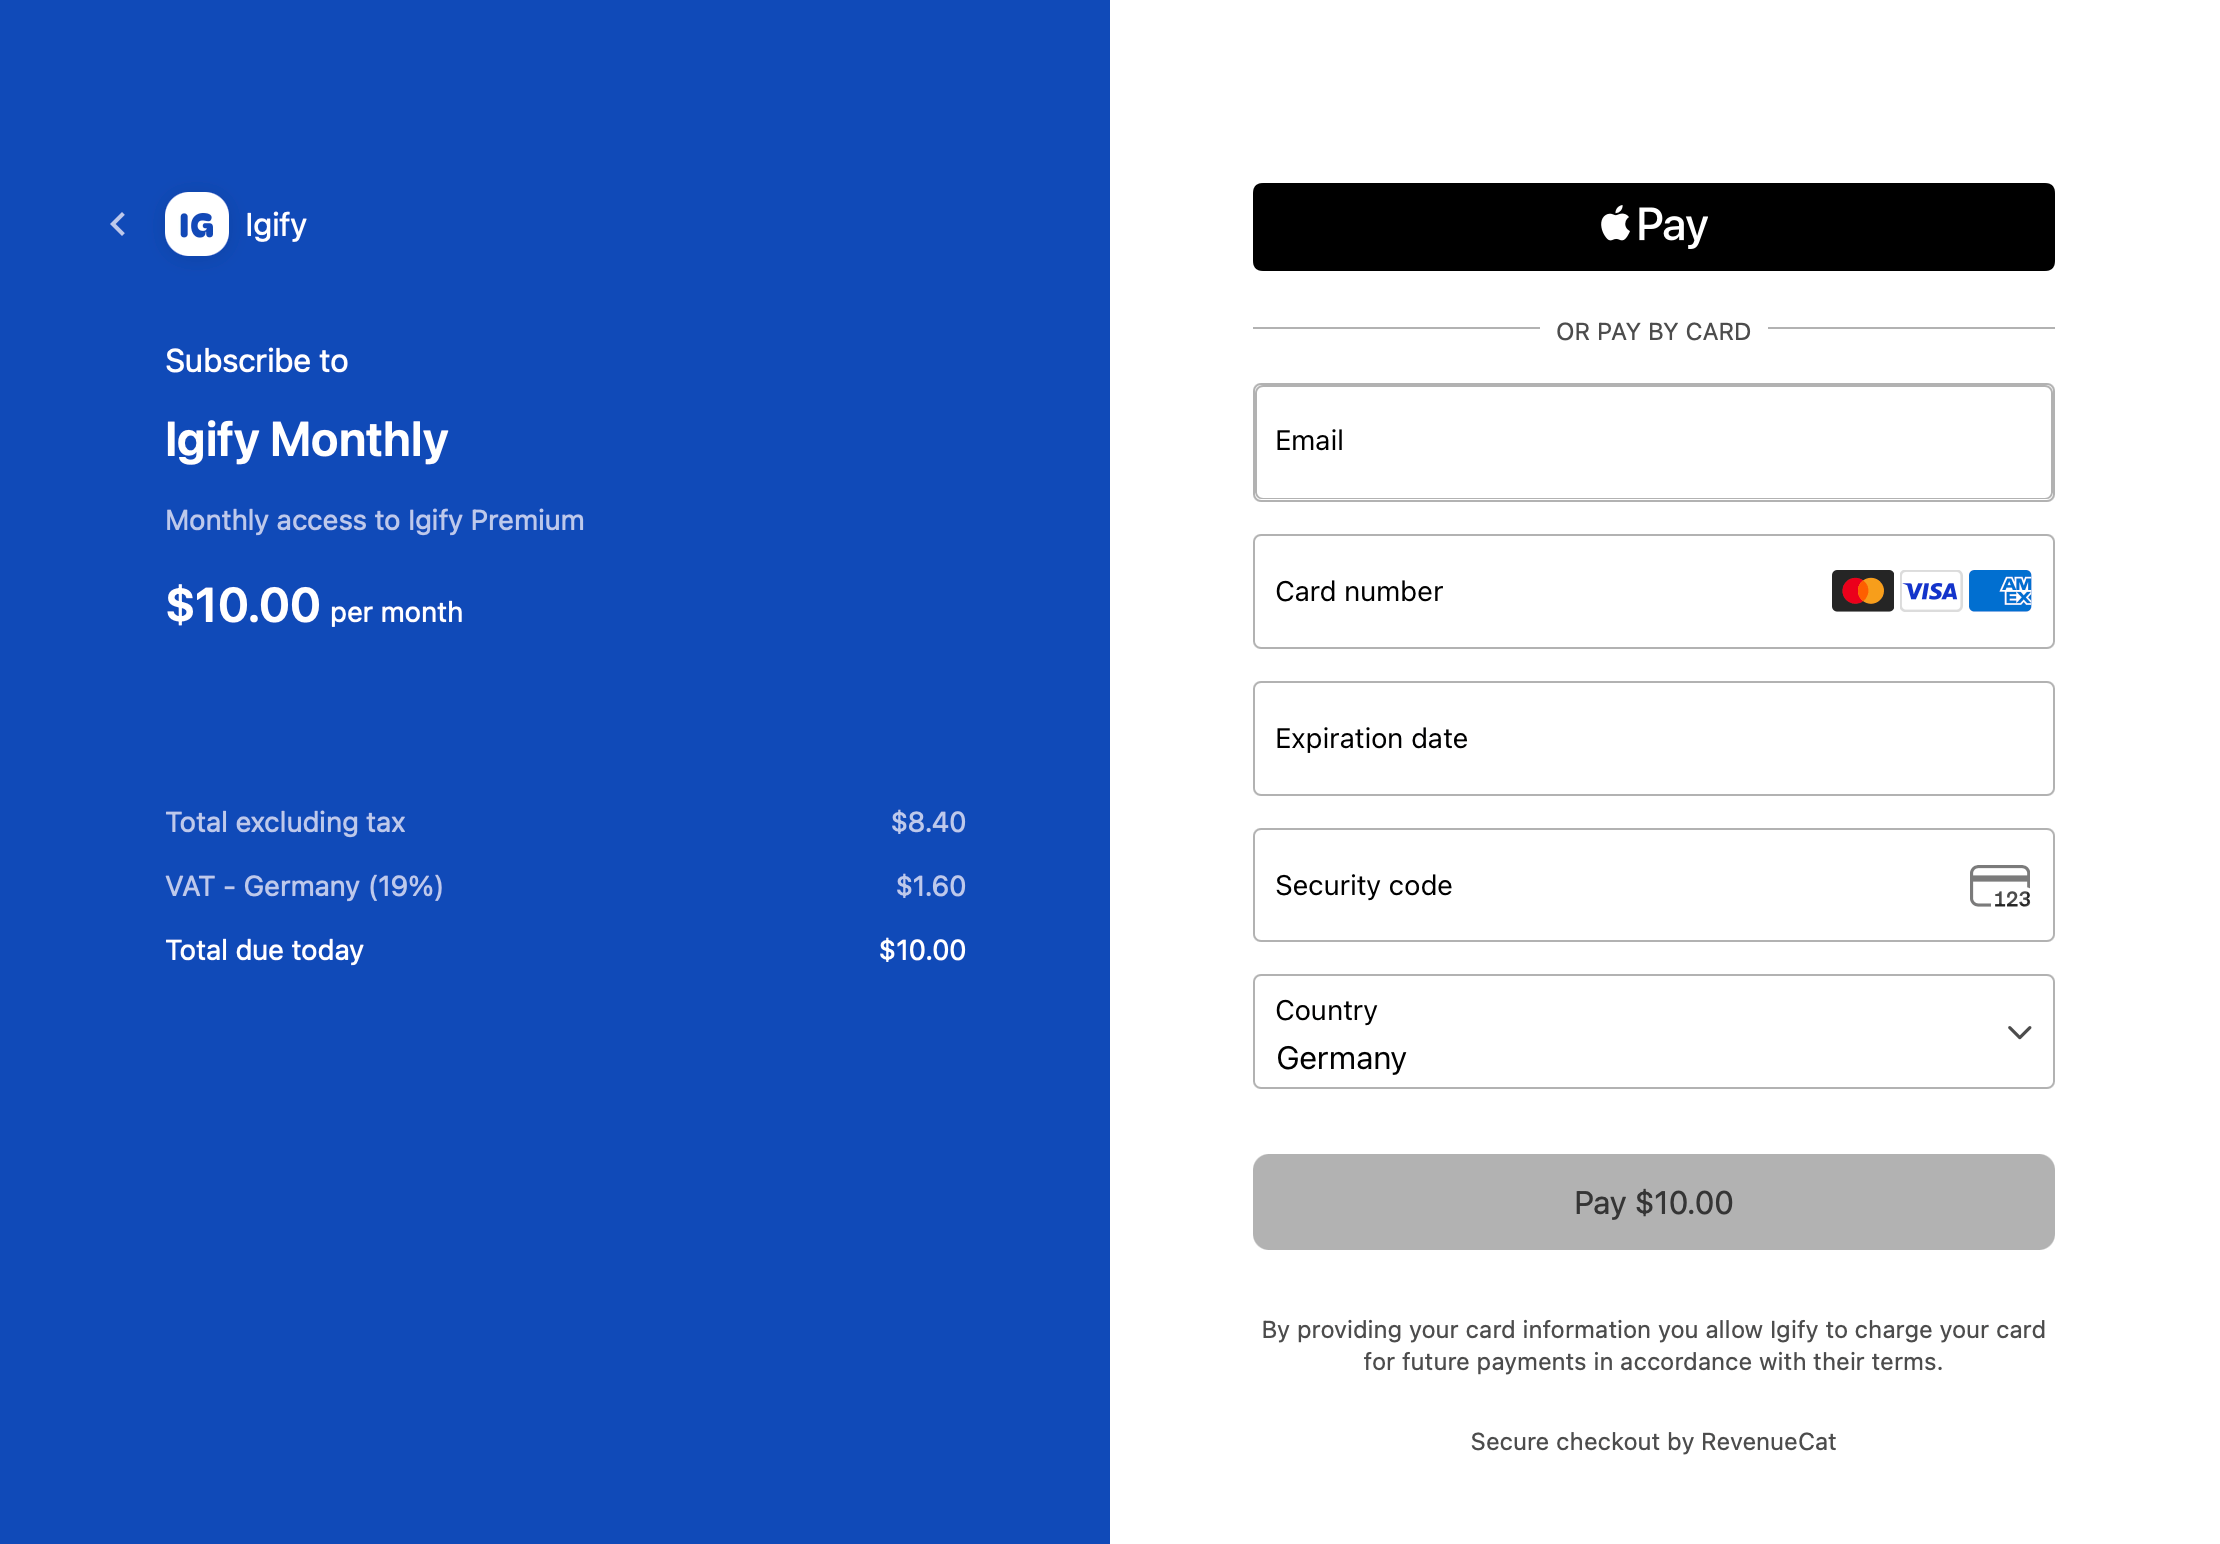This screenshot has width=2220, height=1544.
Task: Click the back arrow icon
Action: (x=118, y=224)
